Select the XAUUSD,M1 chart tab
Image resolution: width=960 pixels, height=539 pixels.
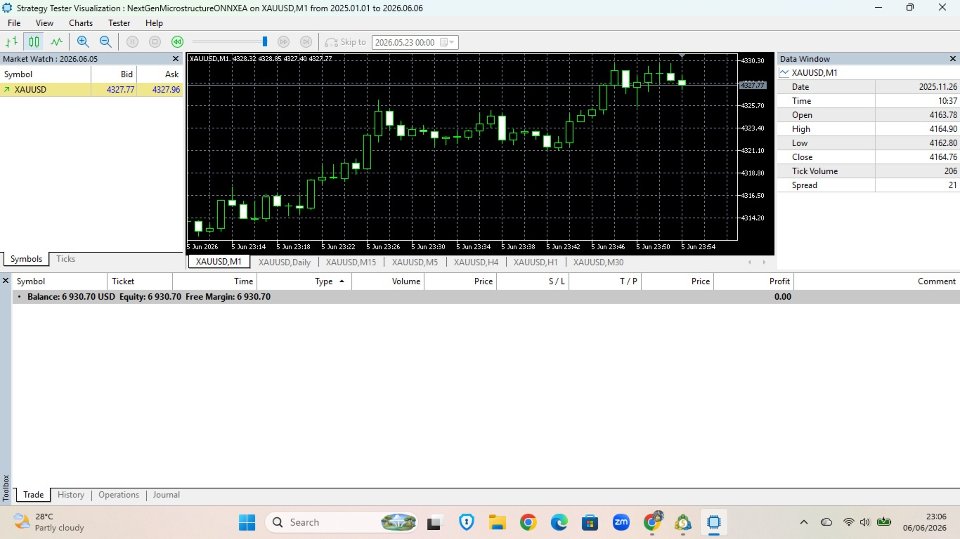click(x=219, y=262)
